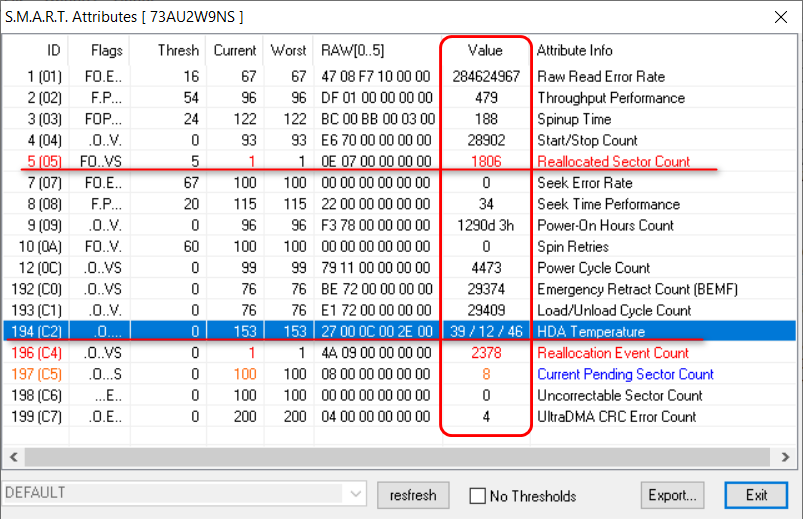Select the Reallocated Sector Count row
The image size is (803, 519).
[612, 161]
